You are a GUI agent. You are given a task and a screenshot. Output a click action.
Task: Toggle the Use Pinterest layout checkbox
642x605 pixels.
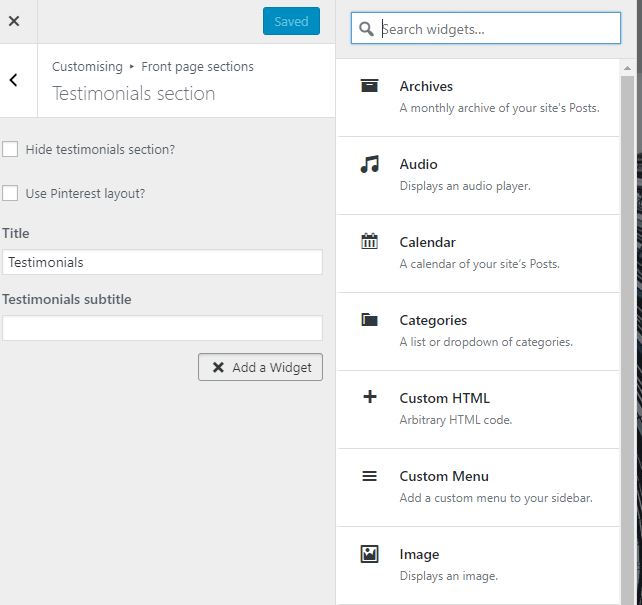[x=10, y=193]
